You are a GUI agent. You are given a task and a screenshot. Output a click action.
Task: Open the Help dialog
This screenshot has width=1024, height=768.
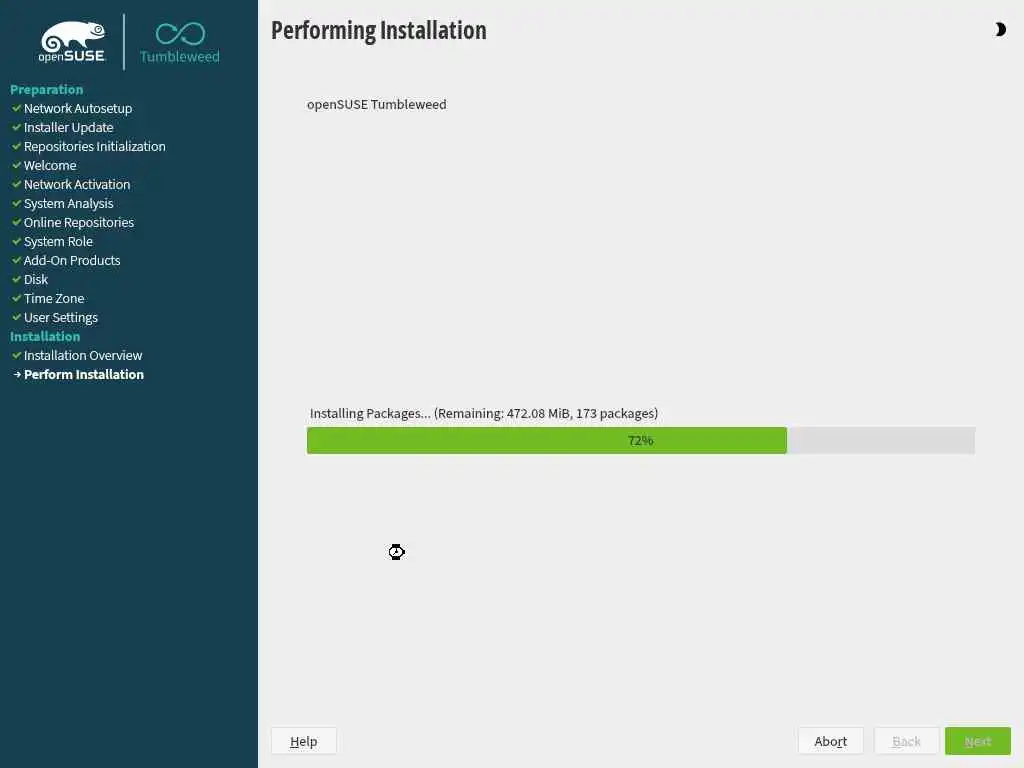click(304, 741)
